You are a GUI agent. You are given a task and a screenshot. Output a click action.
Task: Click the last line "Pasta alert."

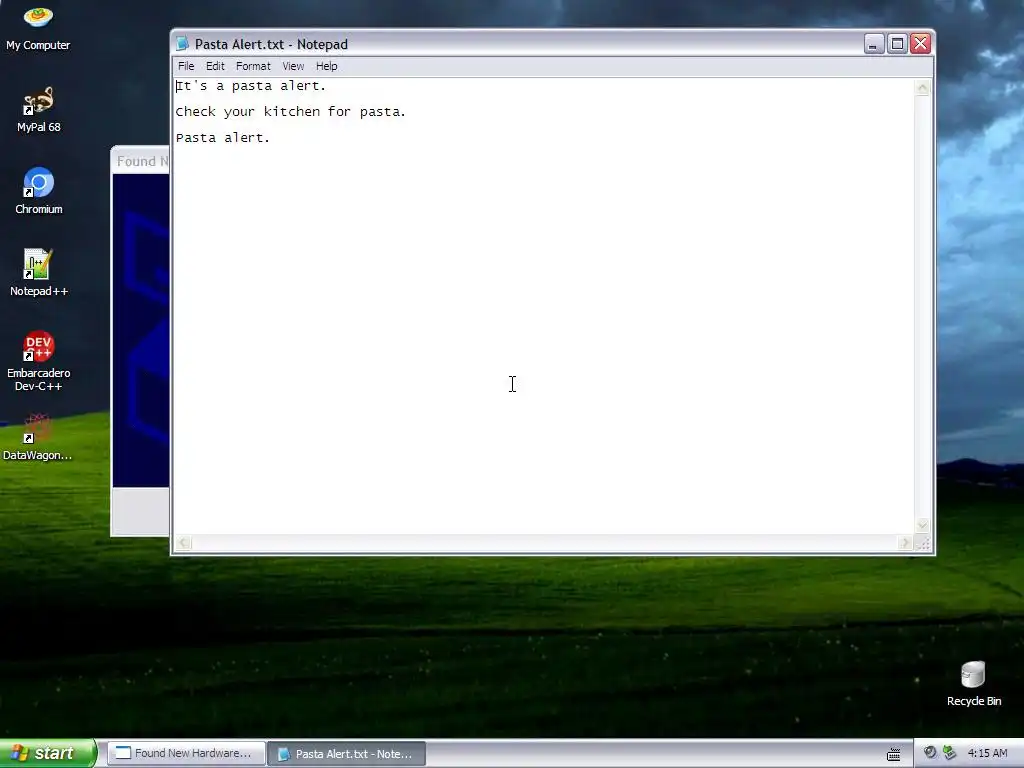223,138
